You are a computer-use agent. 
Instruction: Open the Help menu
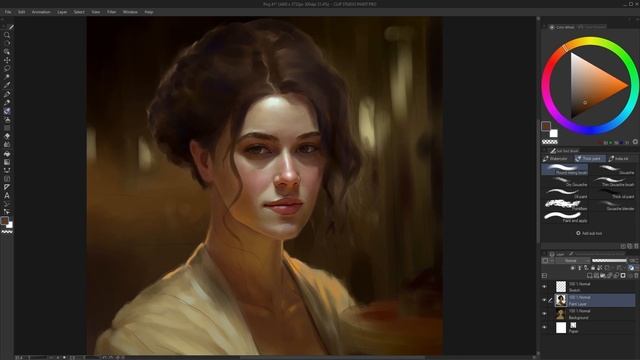click(x=149, y=12)
